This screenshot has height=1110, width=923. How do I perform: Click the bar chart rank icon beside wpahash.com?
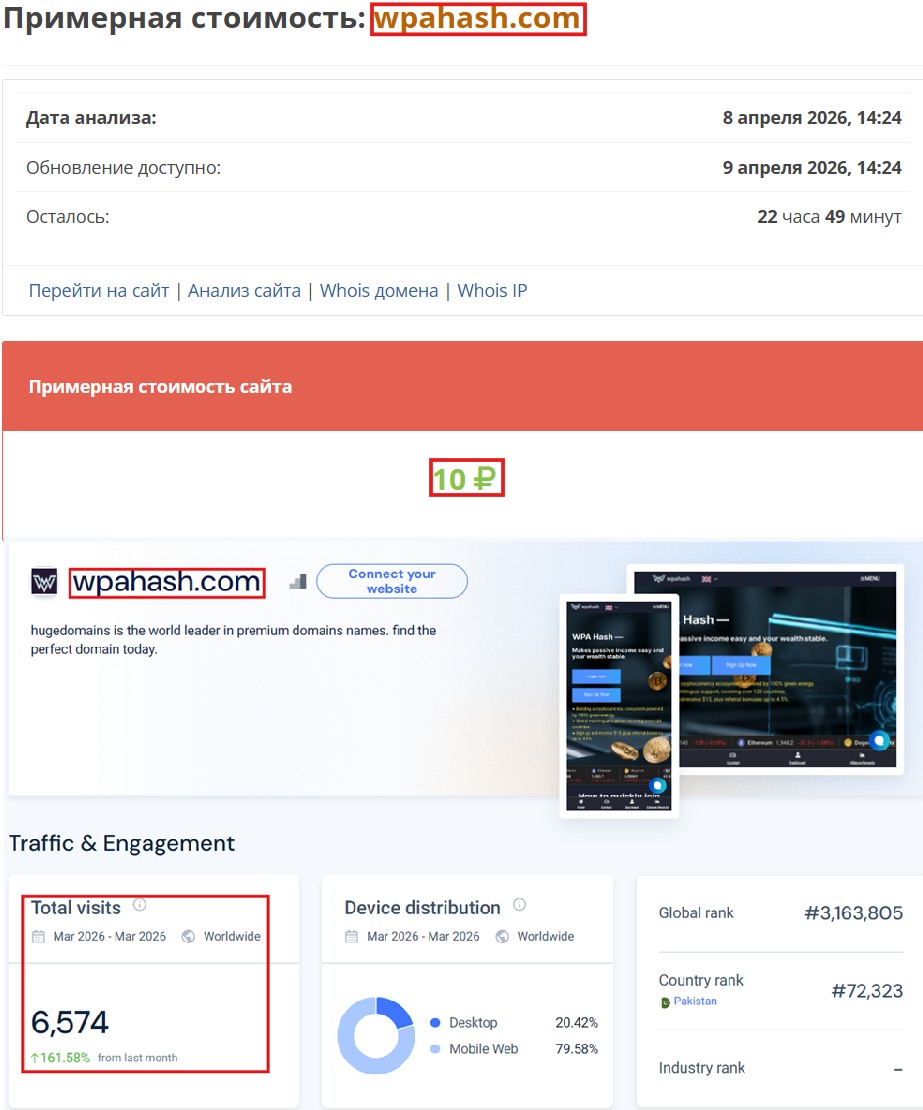point(297,580)
